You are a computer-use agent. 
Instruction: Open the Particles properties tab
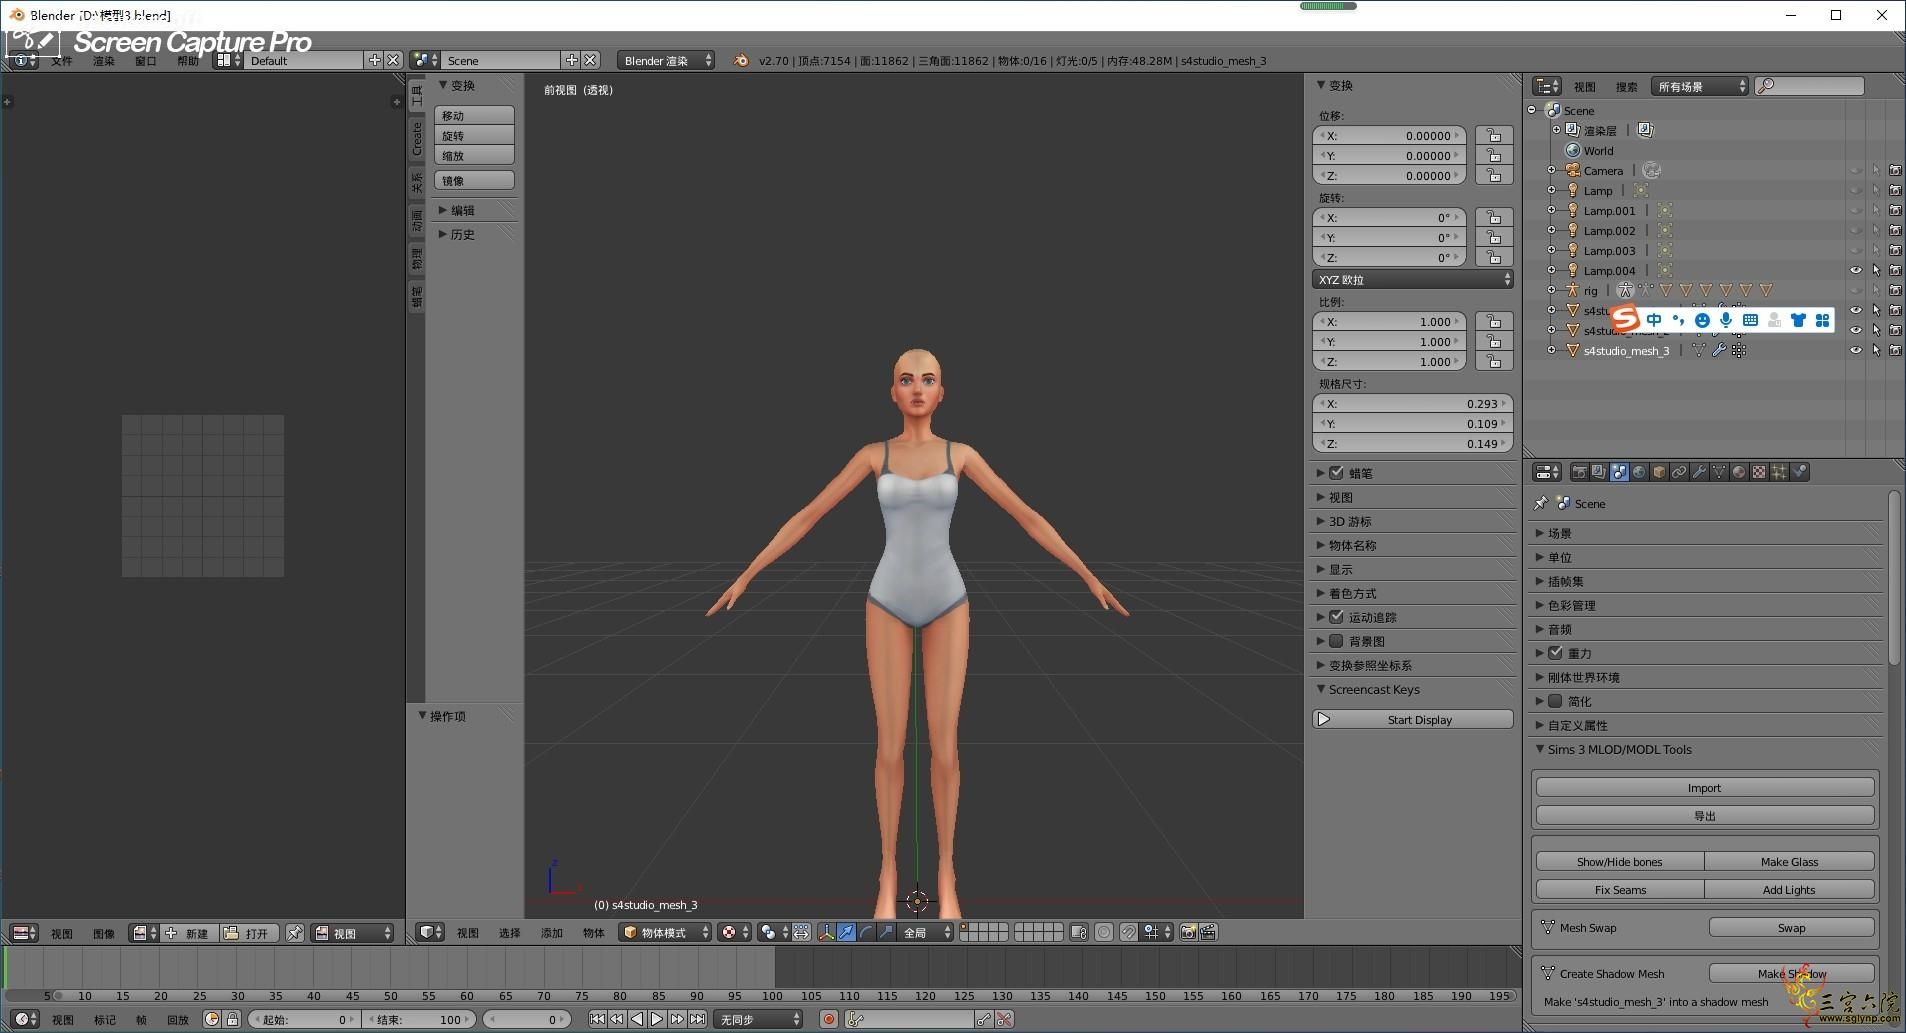point(1779,472)
